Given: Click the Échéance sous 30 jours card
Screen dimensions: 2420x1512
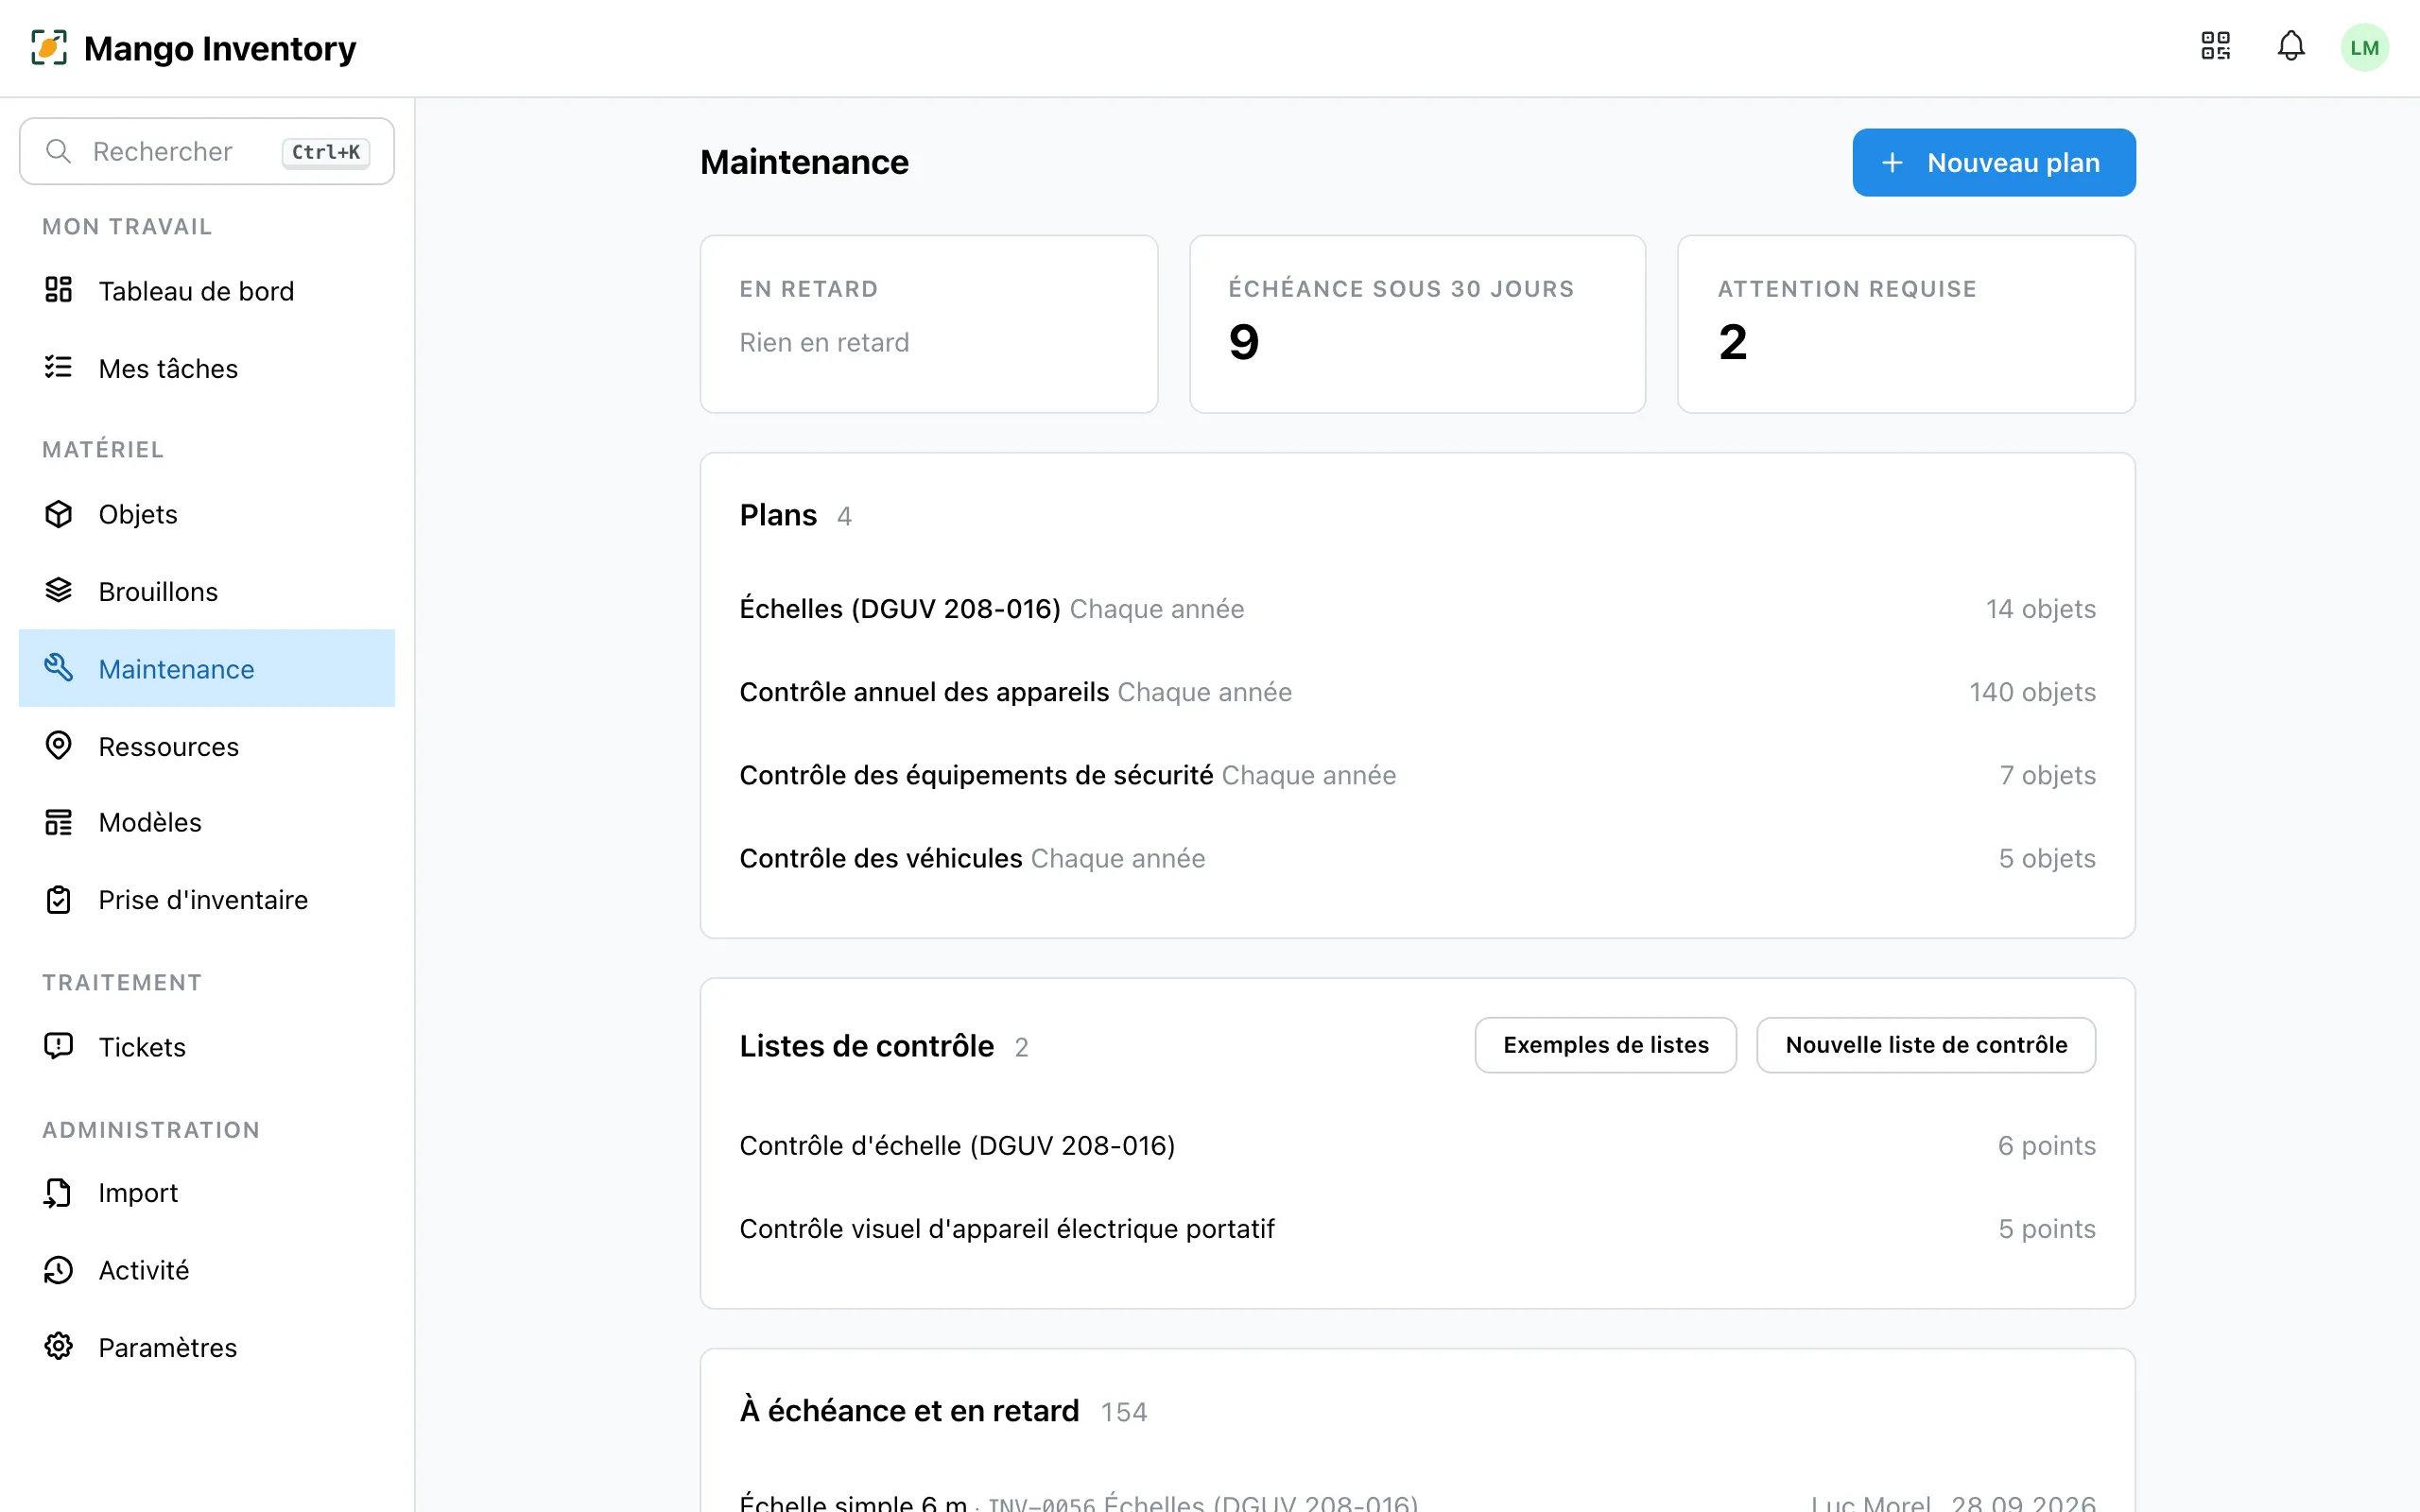Looking at the screenshot, I should point(1417,324).
